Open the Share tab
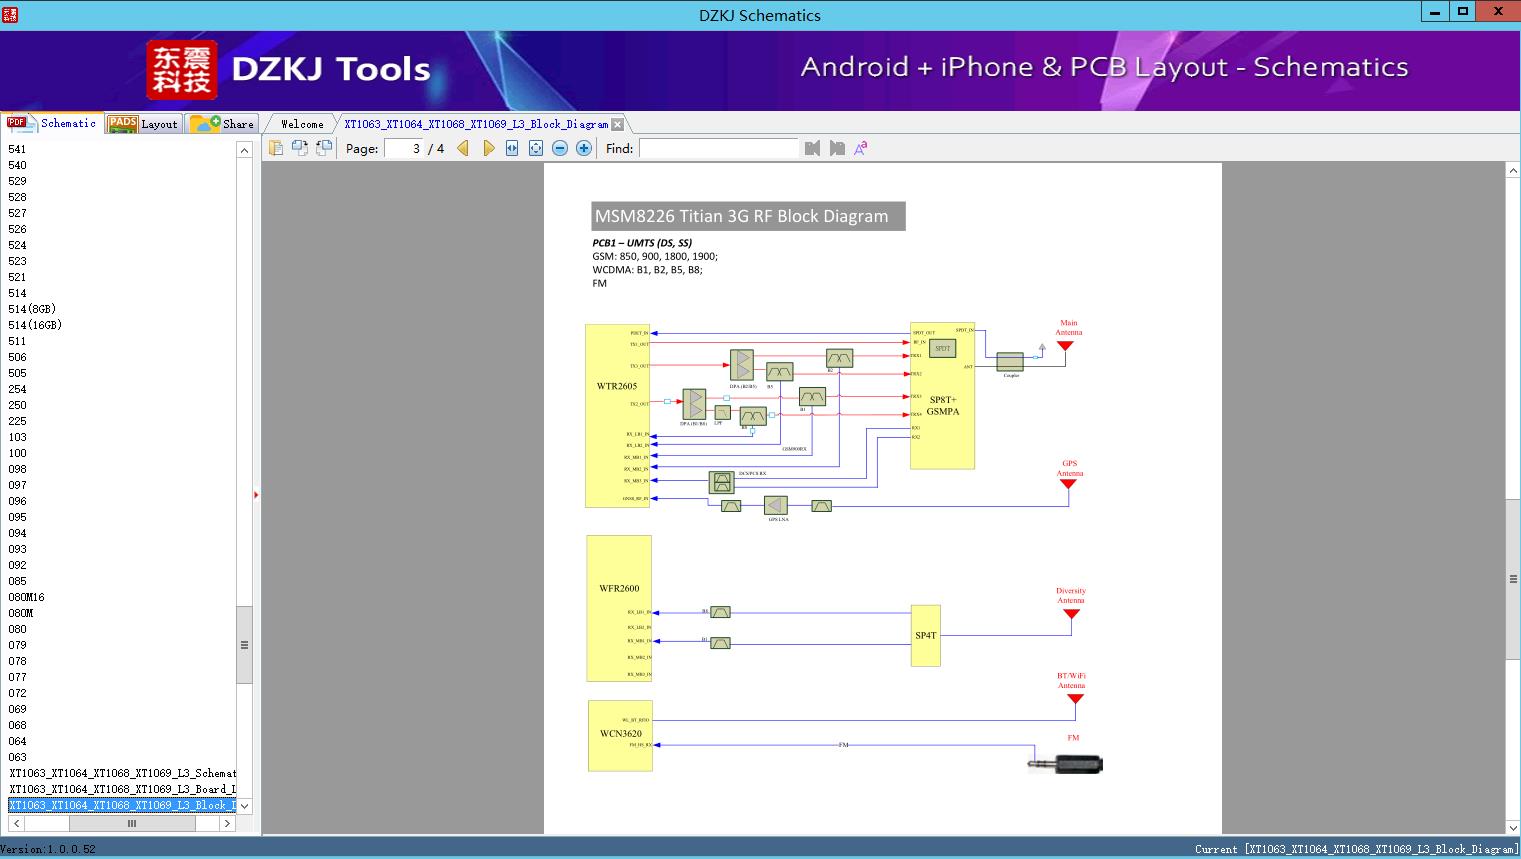Viewport: 1521px width, 859px height. 222,124
